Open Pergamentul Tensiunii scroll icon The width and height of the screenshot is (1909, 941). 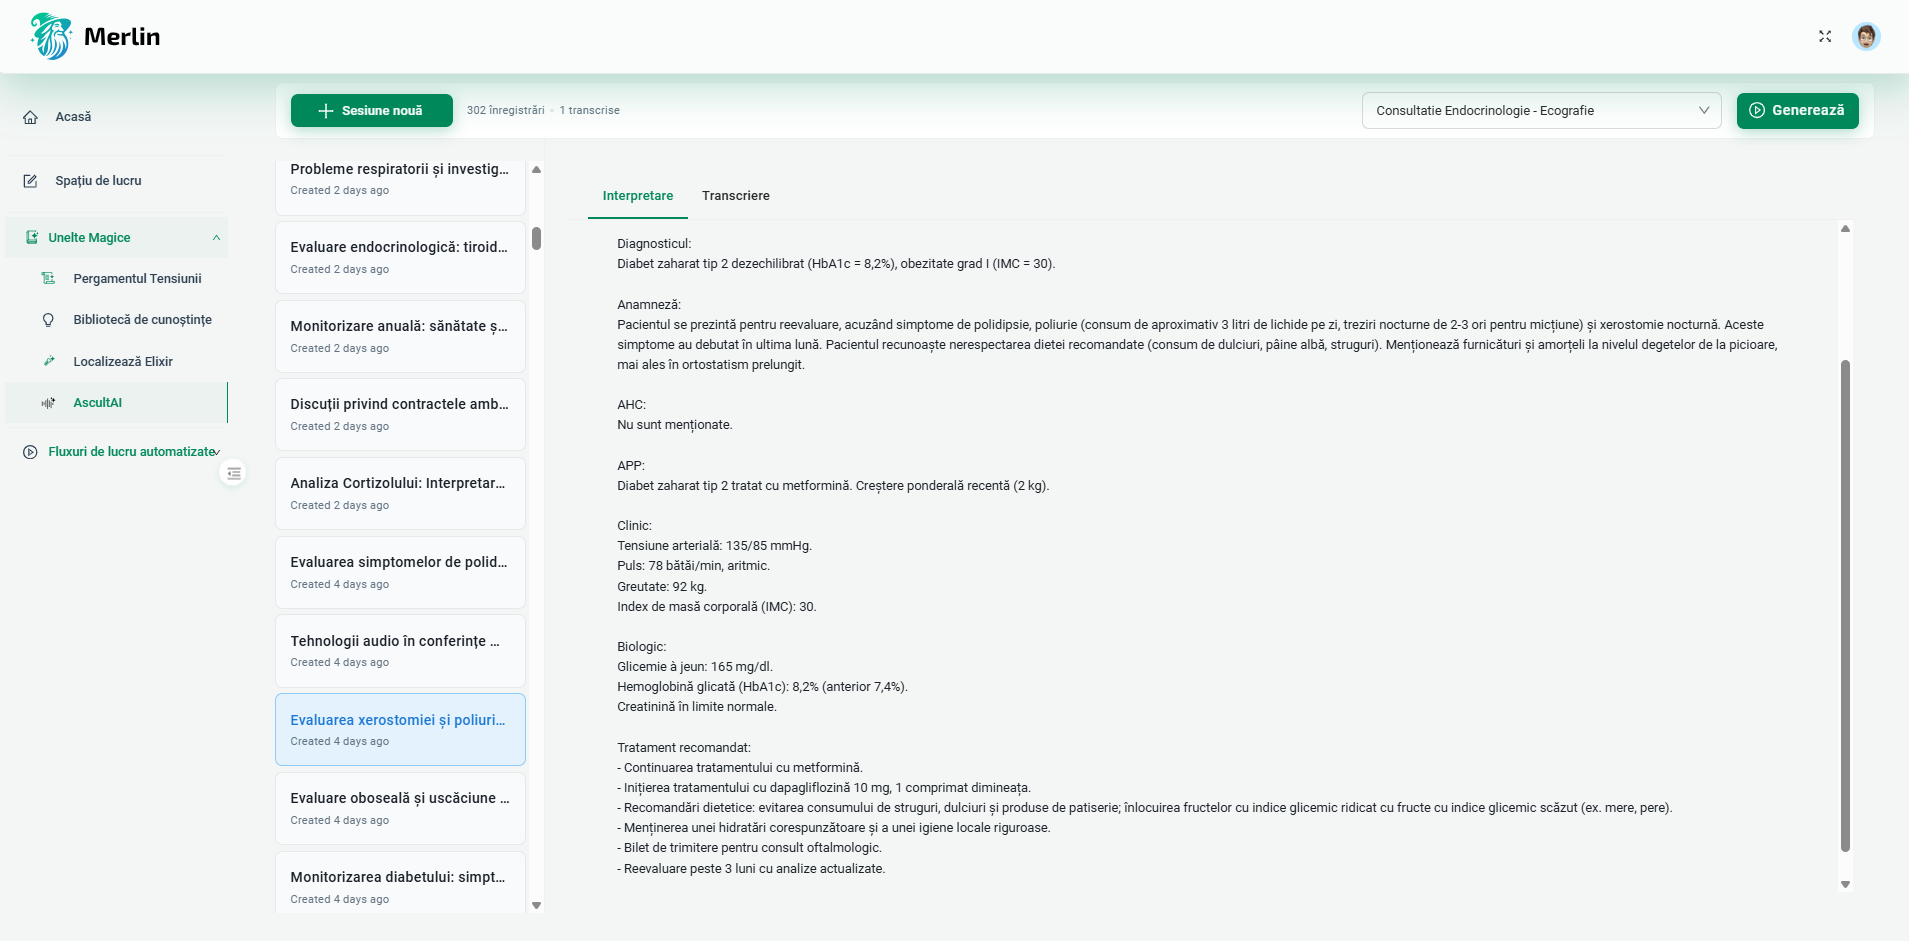tap(48, 278)
